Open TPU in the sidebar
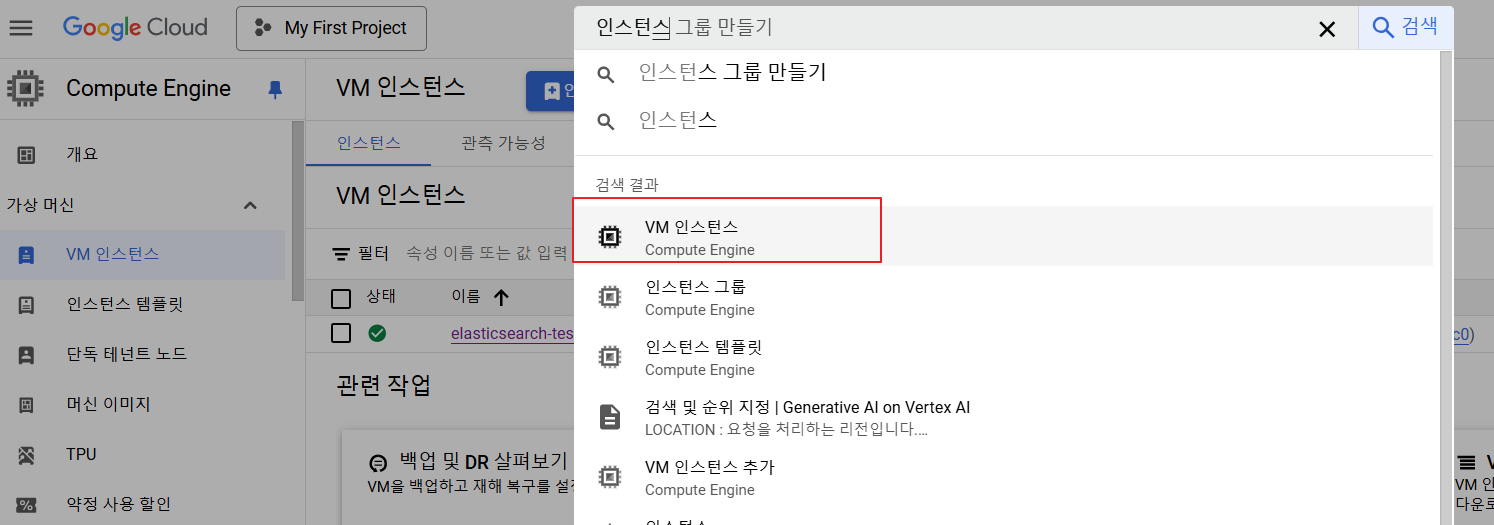1494x525 pixels. point(81,454)
